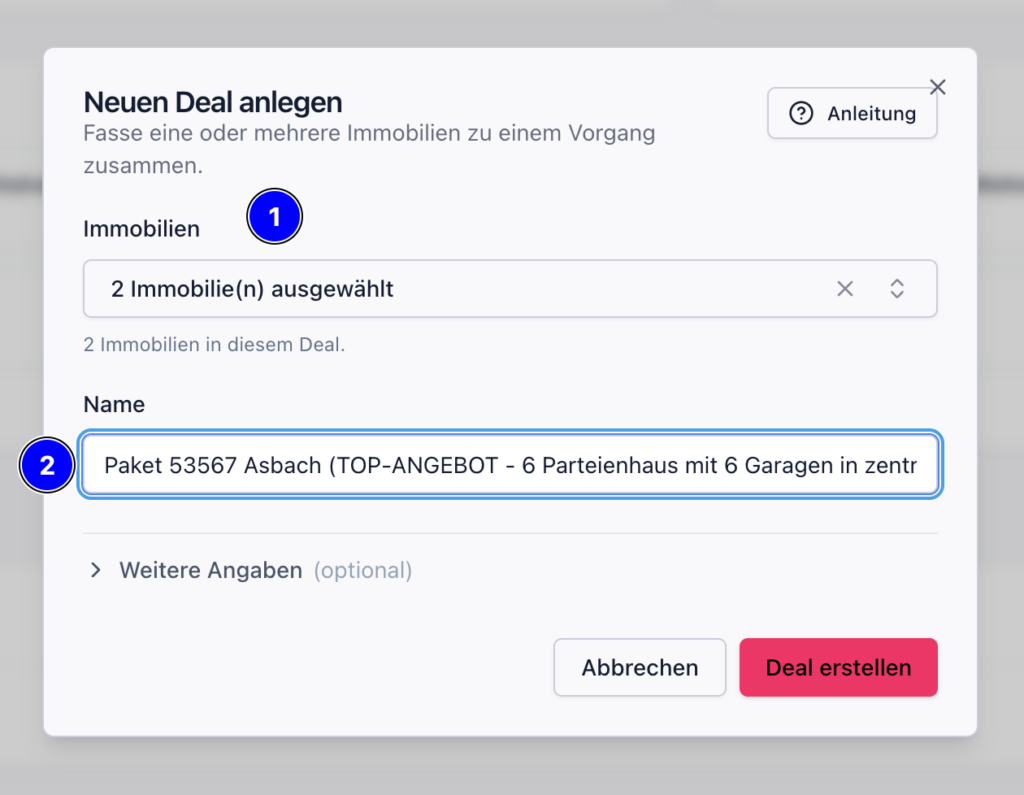Open Immobilien list via up-down chevron icon
The width and height of the screenshot is (1024, 795).
point(897,289)
